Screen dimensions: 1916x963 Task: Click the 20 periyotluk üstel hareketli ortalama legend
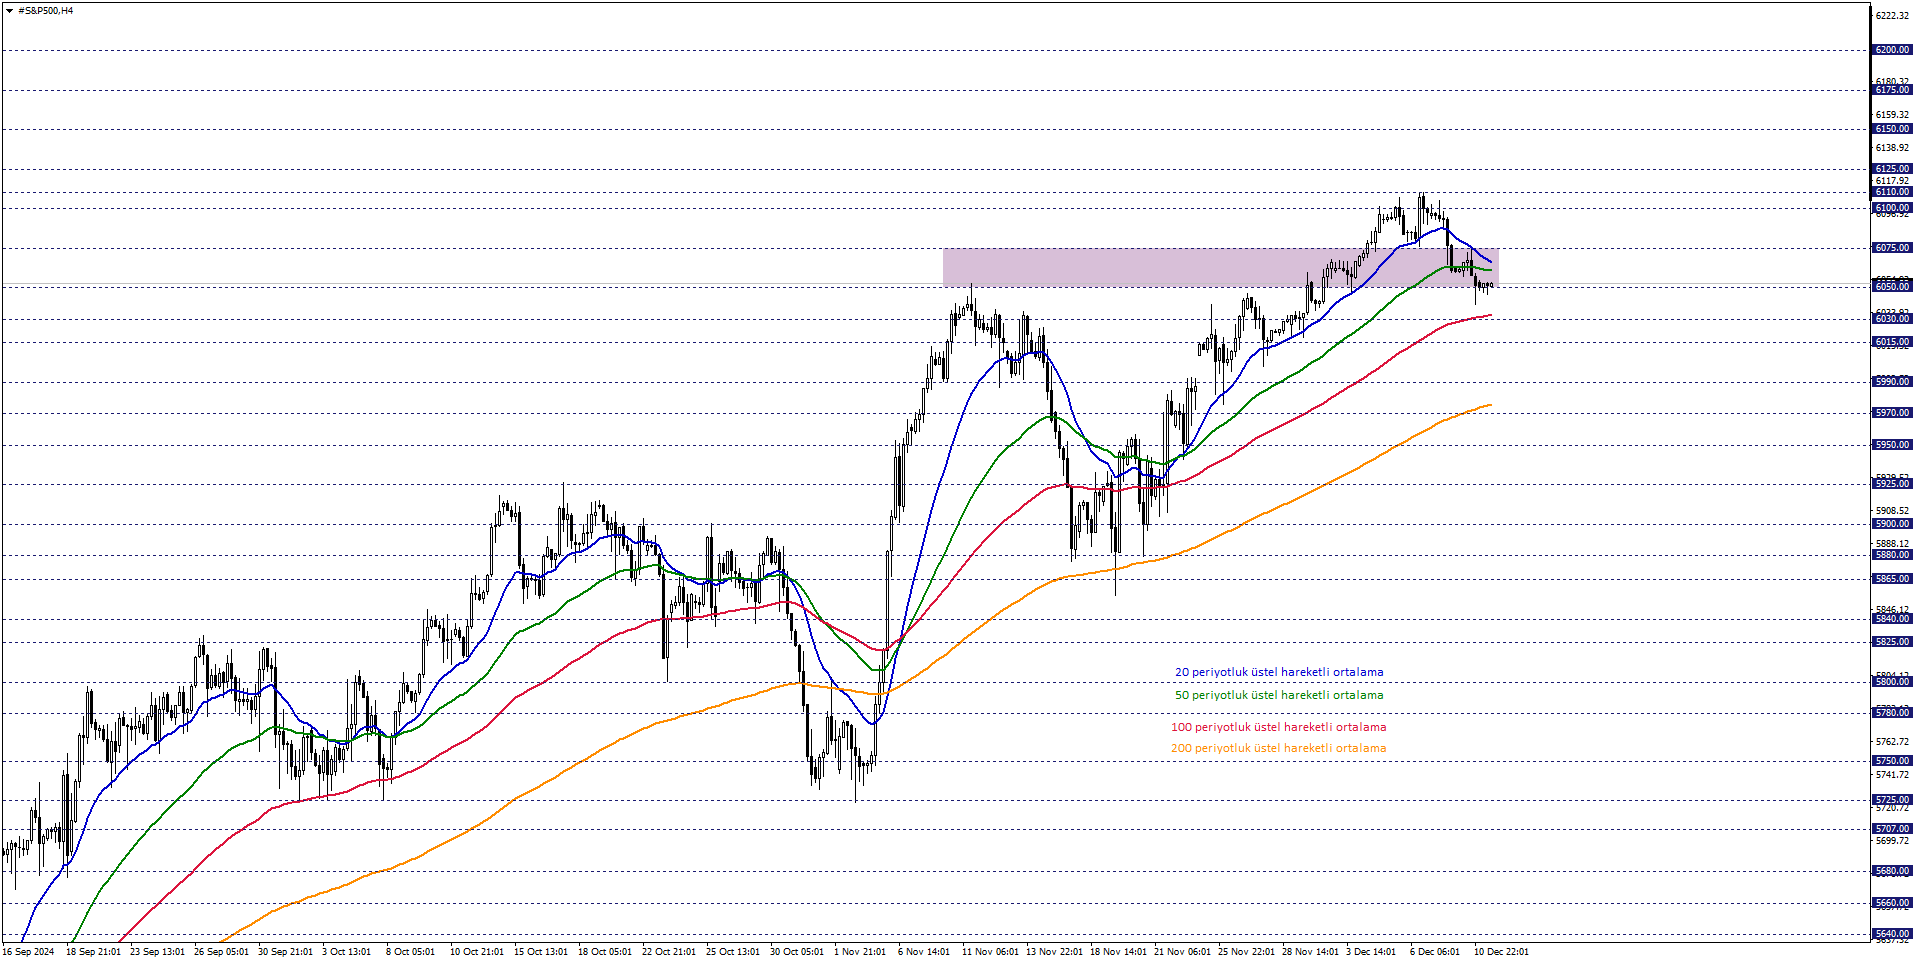[1279, 673]
